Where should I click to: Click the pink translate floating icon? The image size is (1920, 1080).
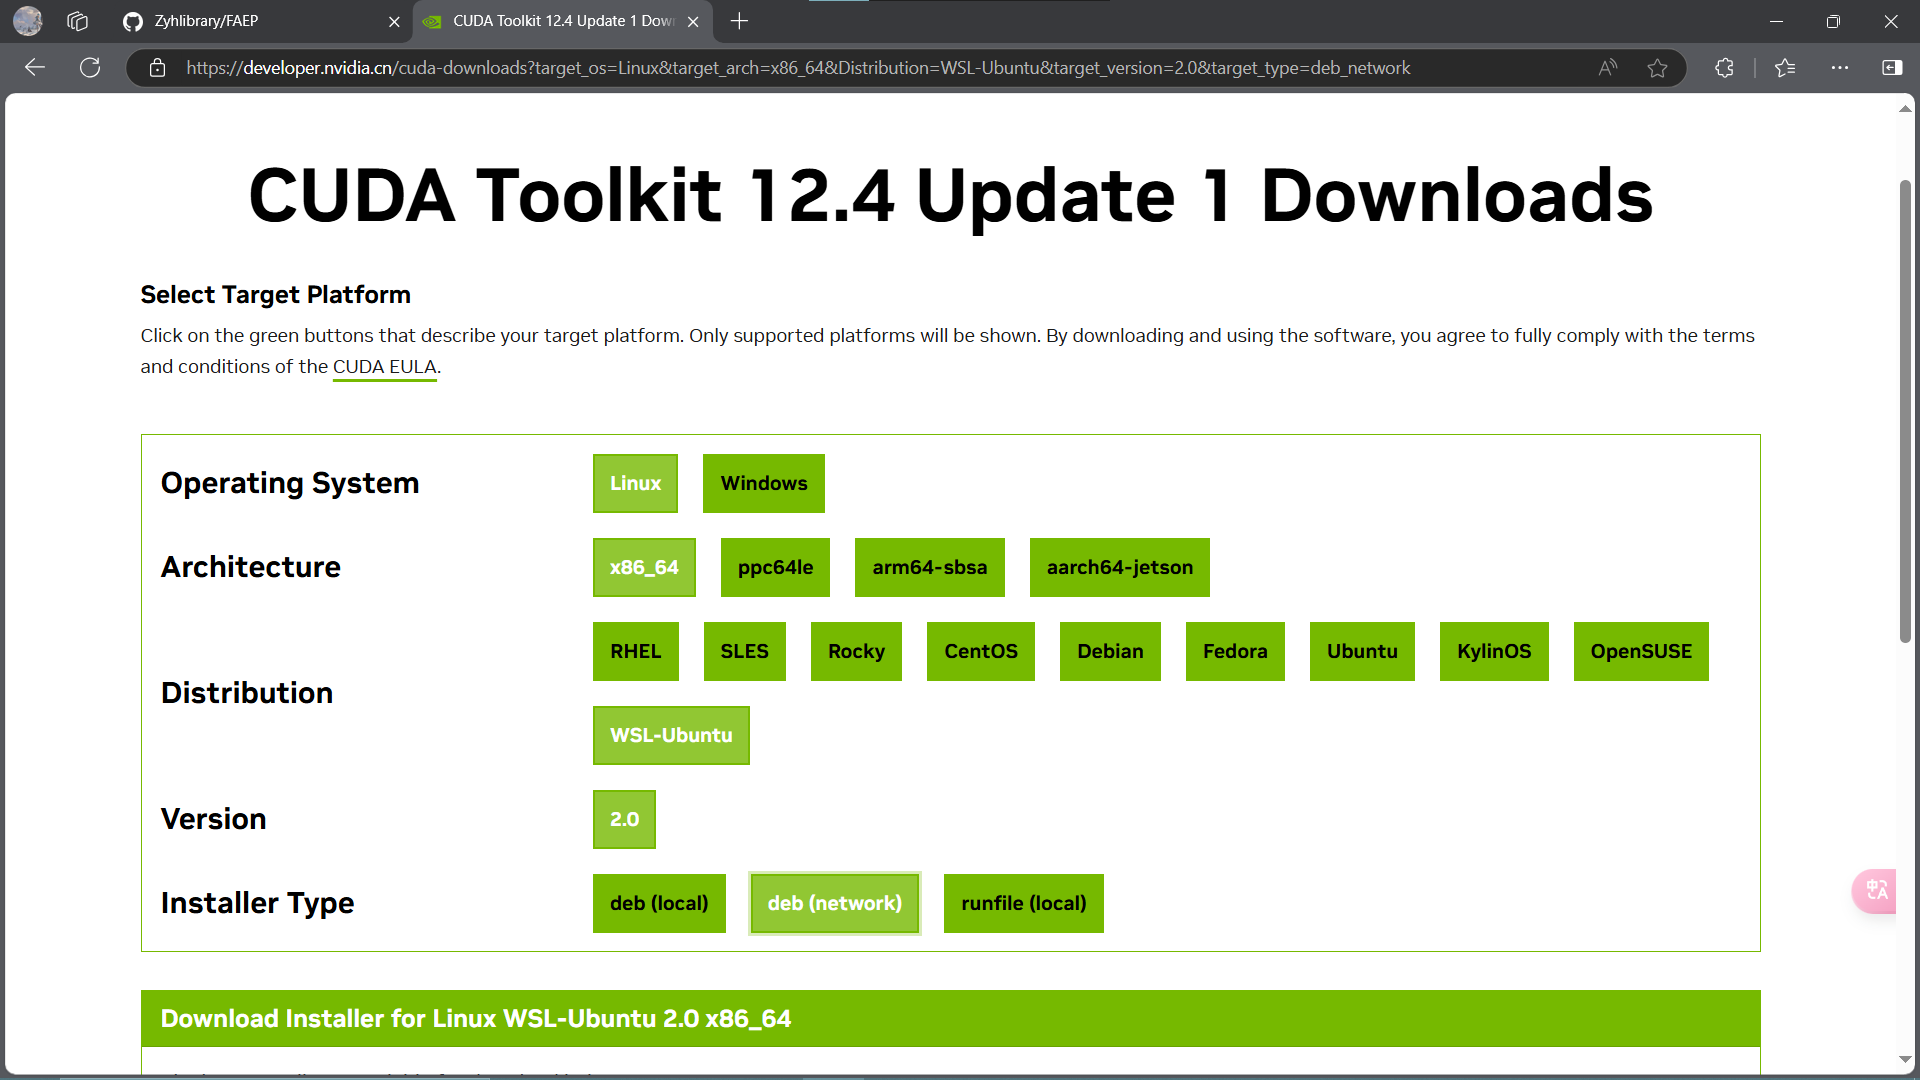click(1876, 890)
